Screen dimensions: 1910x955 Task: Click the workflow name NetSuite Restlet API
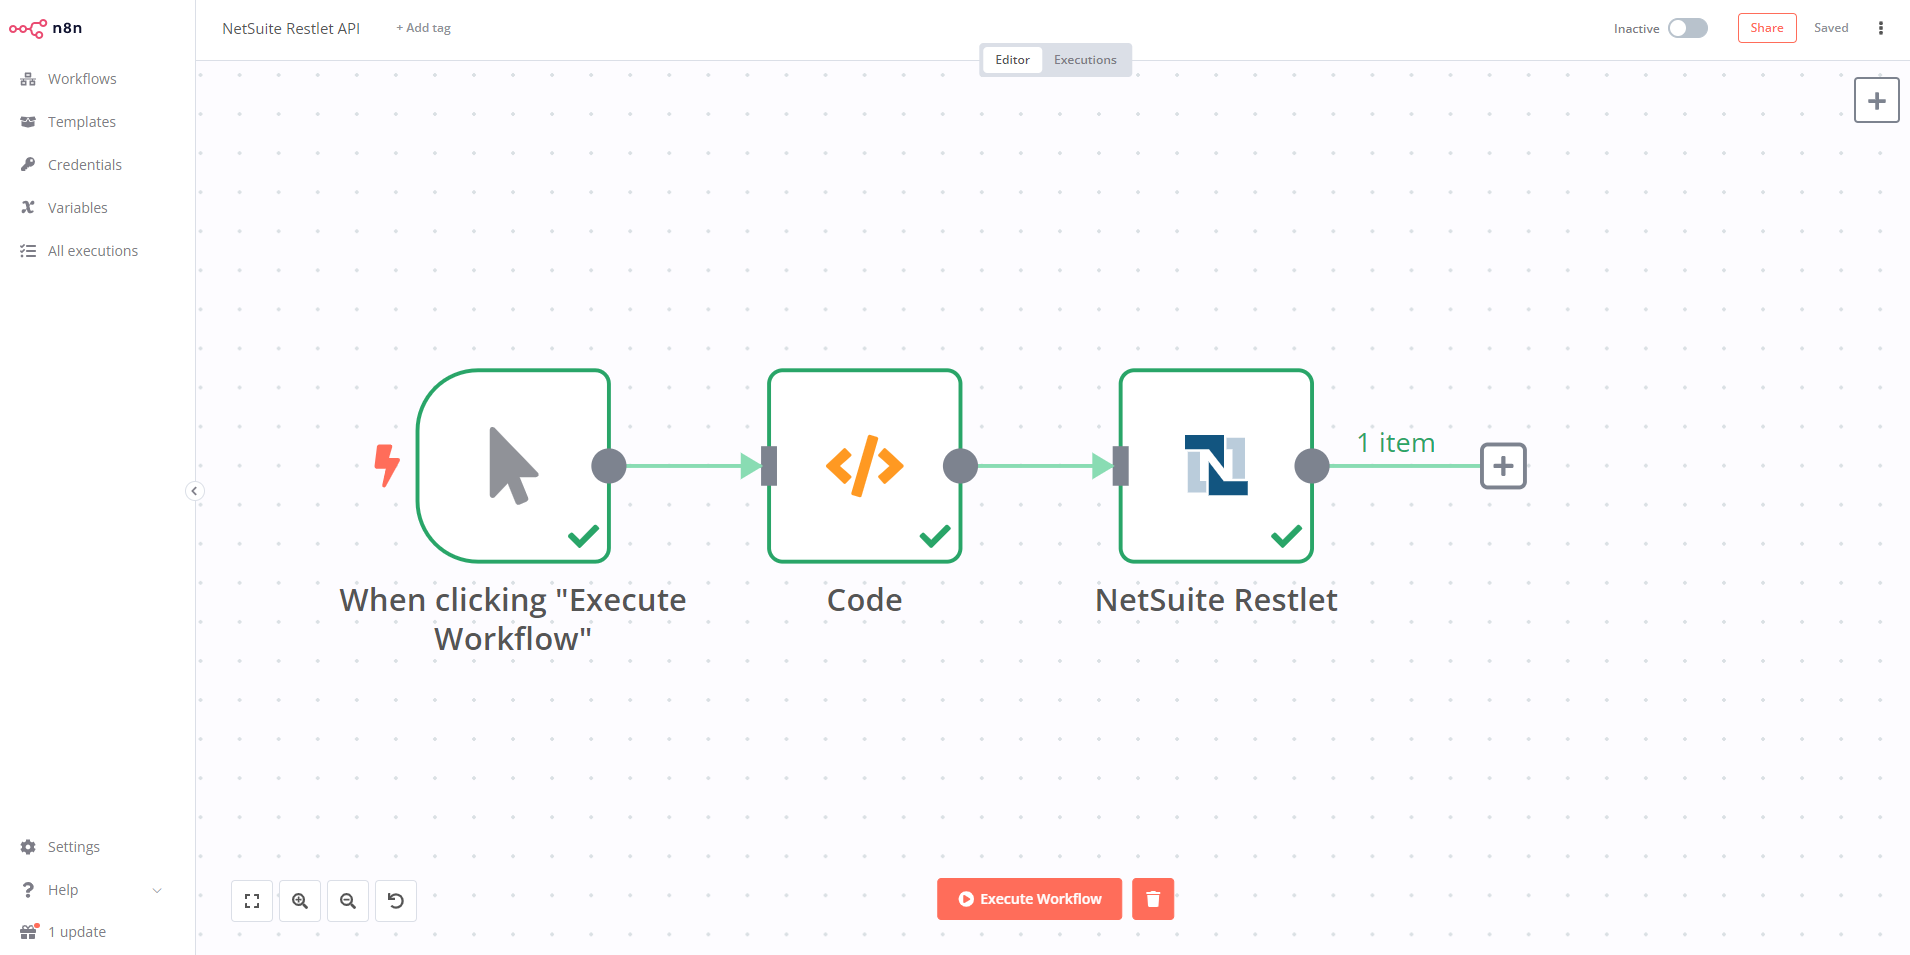click(x=291, y=28)
